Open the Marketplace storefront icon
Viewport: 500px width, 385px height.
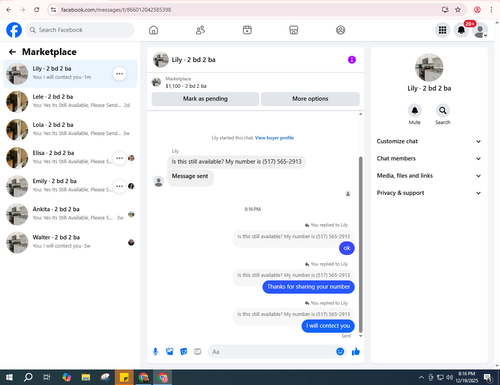294,30
